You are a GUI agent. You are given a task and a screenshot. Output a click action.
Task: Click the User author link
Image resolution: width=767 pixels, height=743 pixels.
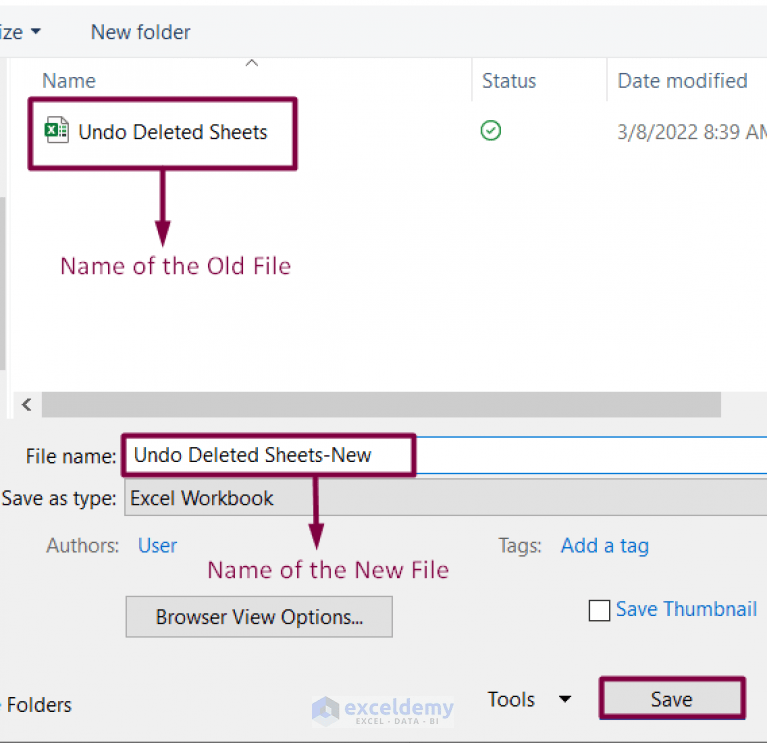tap(158, 546)
